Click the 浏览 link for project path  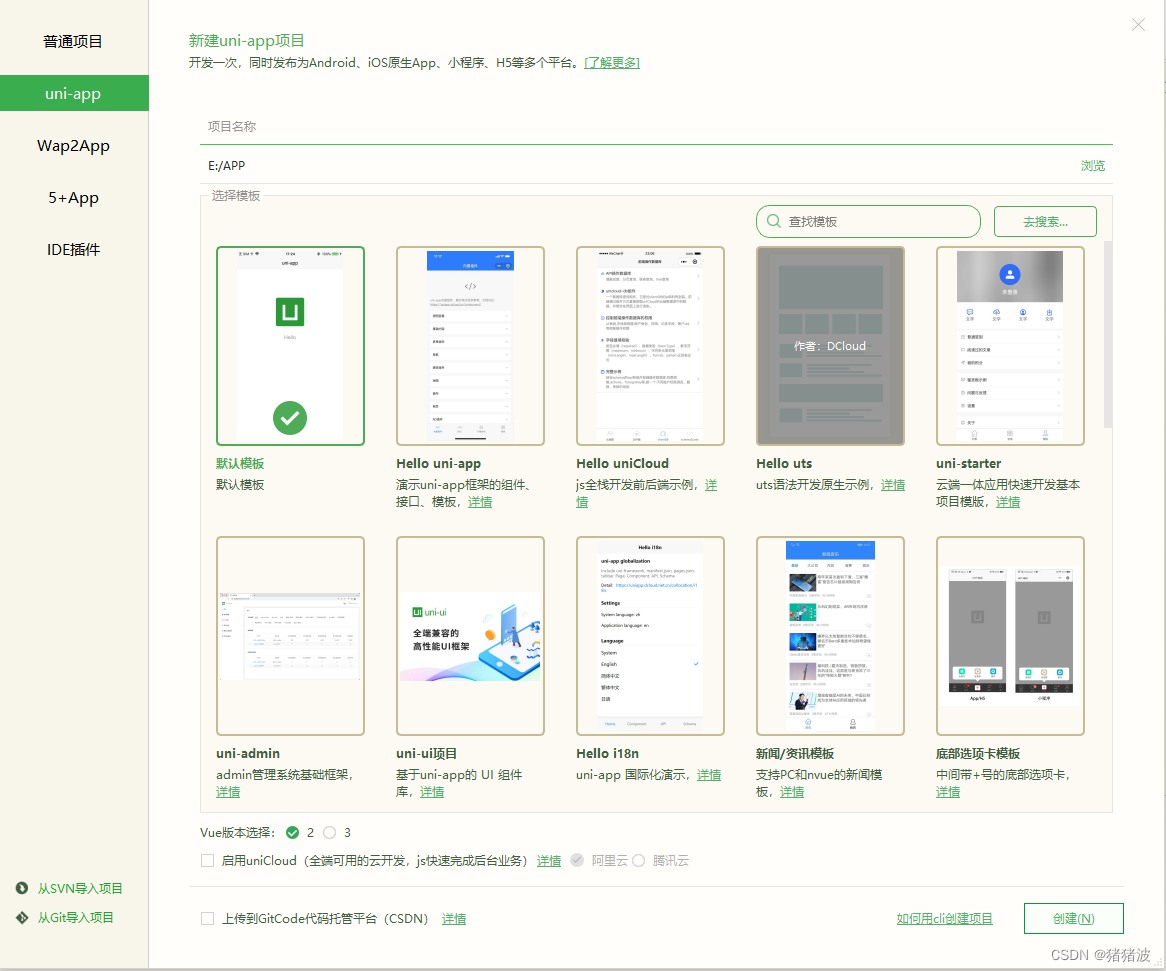[1092, 166]
